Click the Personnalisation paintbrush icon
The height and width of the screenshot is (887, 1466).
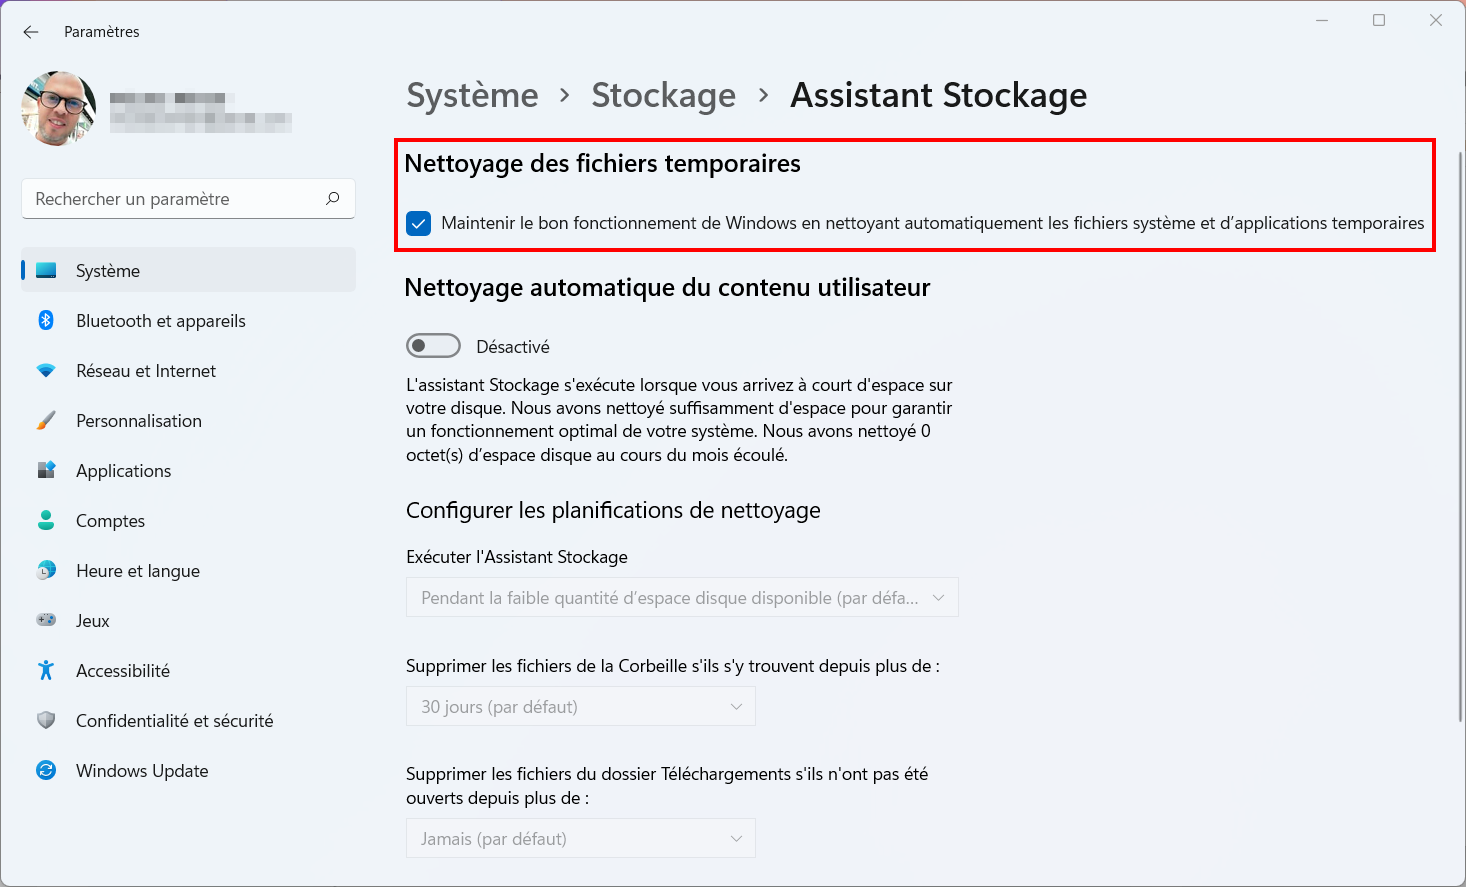coord(46,420)
